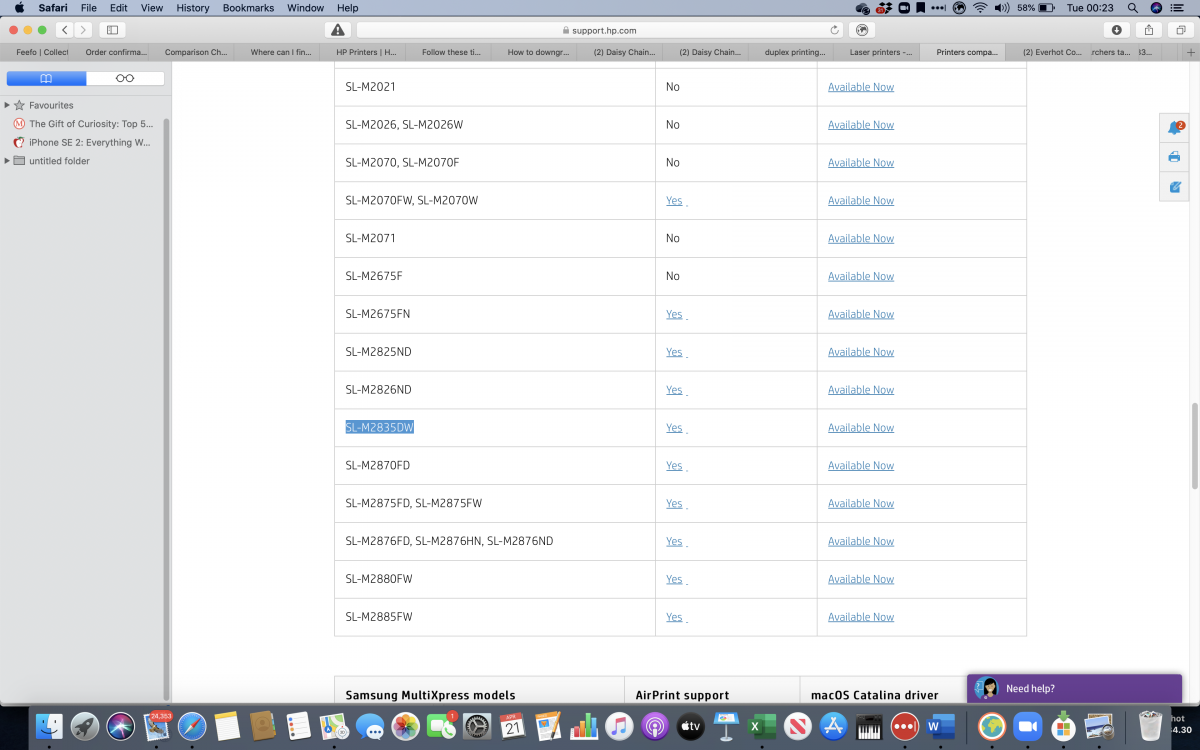
Task: Open Wi-Fi status menu
Action: (x=980, y=7)
